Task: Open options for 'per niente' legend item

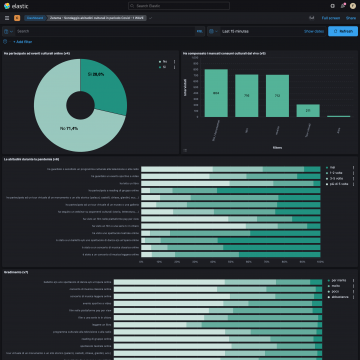Action: coord(353,281)
